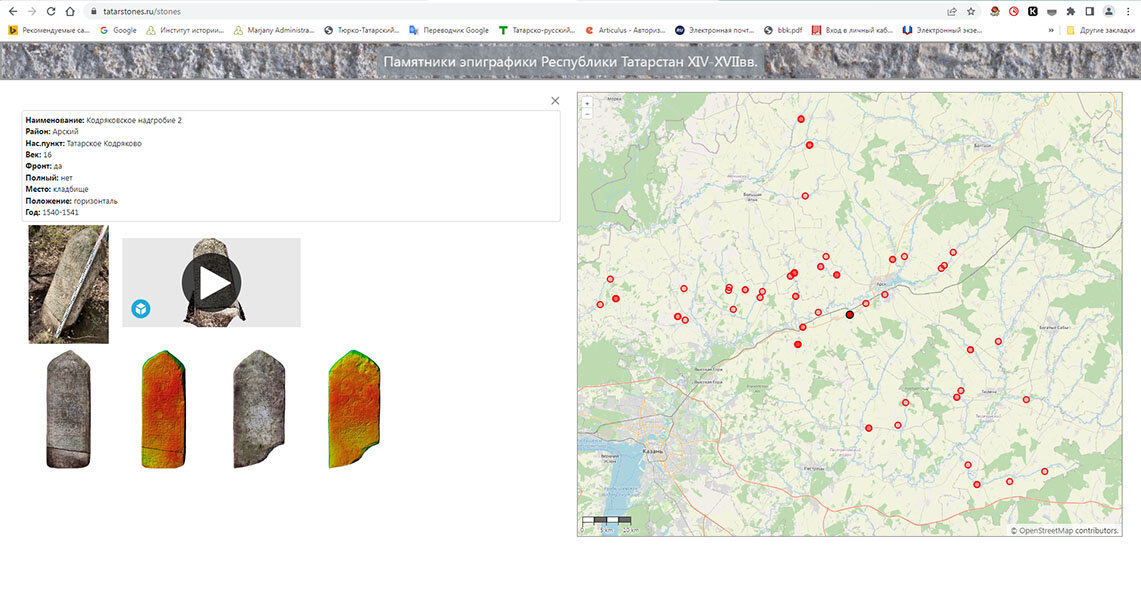Close the stone details panel
This screenshot has height=595, width=1141.
[555, 101]
